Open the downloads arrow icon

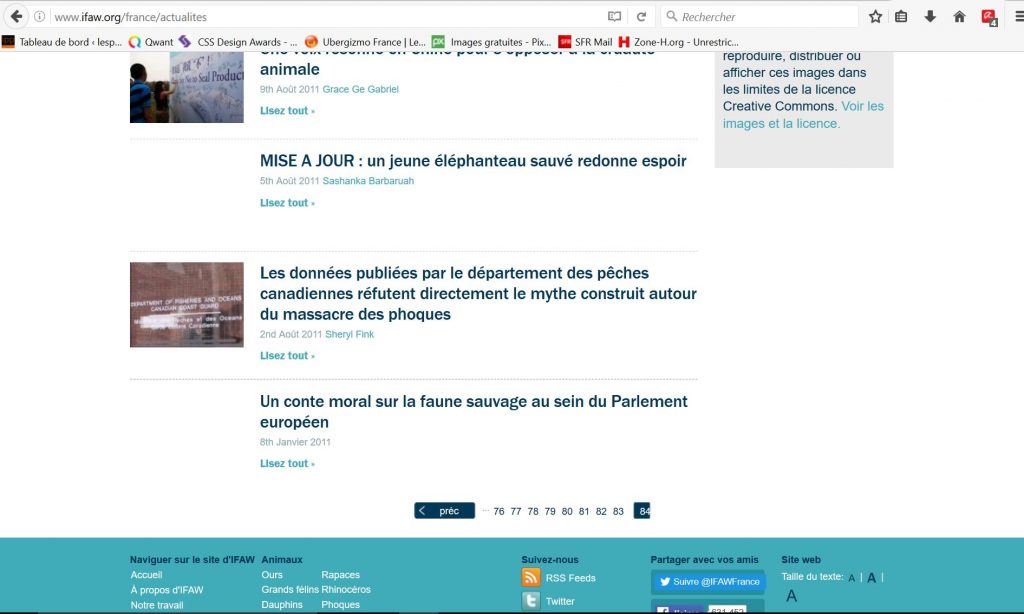(930, 17)
